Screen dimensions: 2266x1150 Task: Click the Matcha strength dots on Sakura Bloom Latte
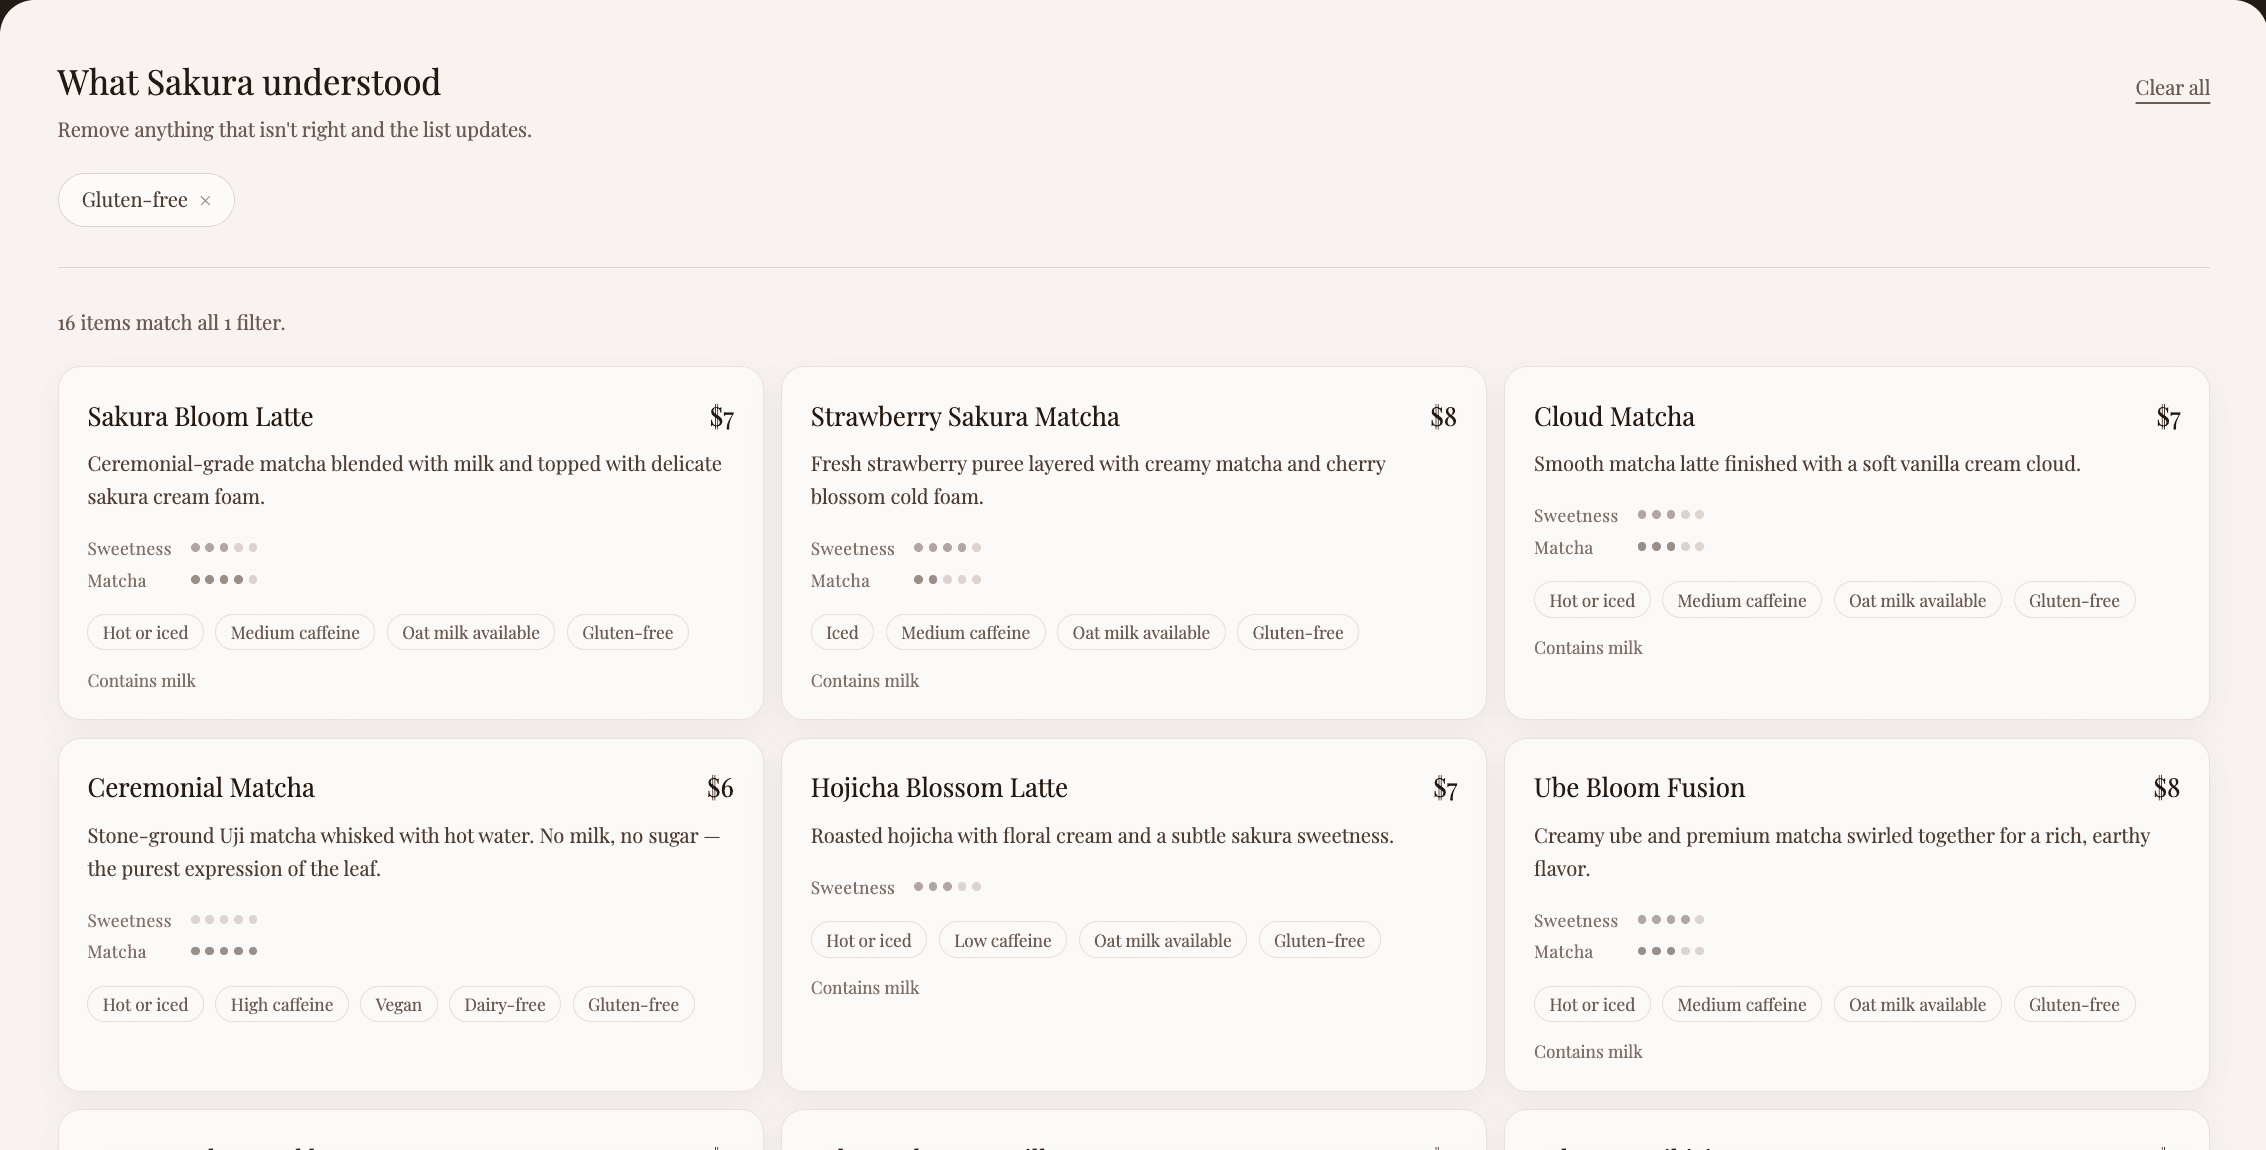pos(224,580)
